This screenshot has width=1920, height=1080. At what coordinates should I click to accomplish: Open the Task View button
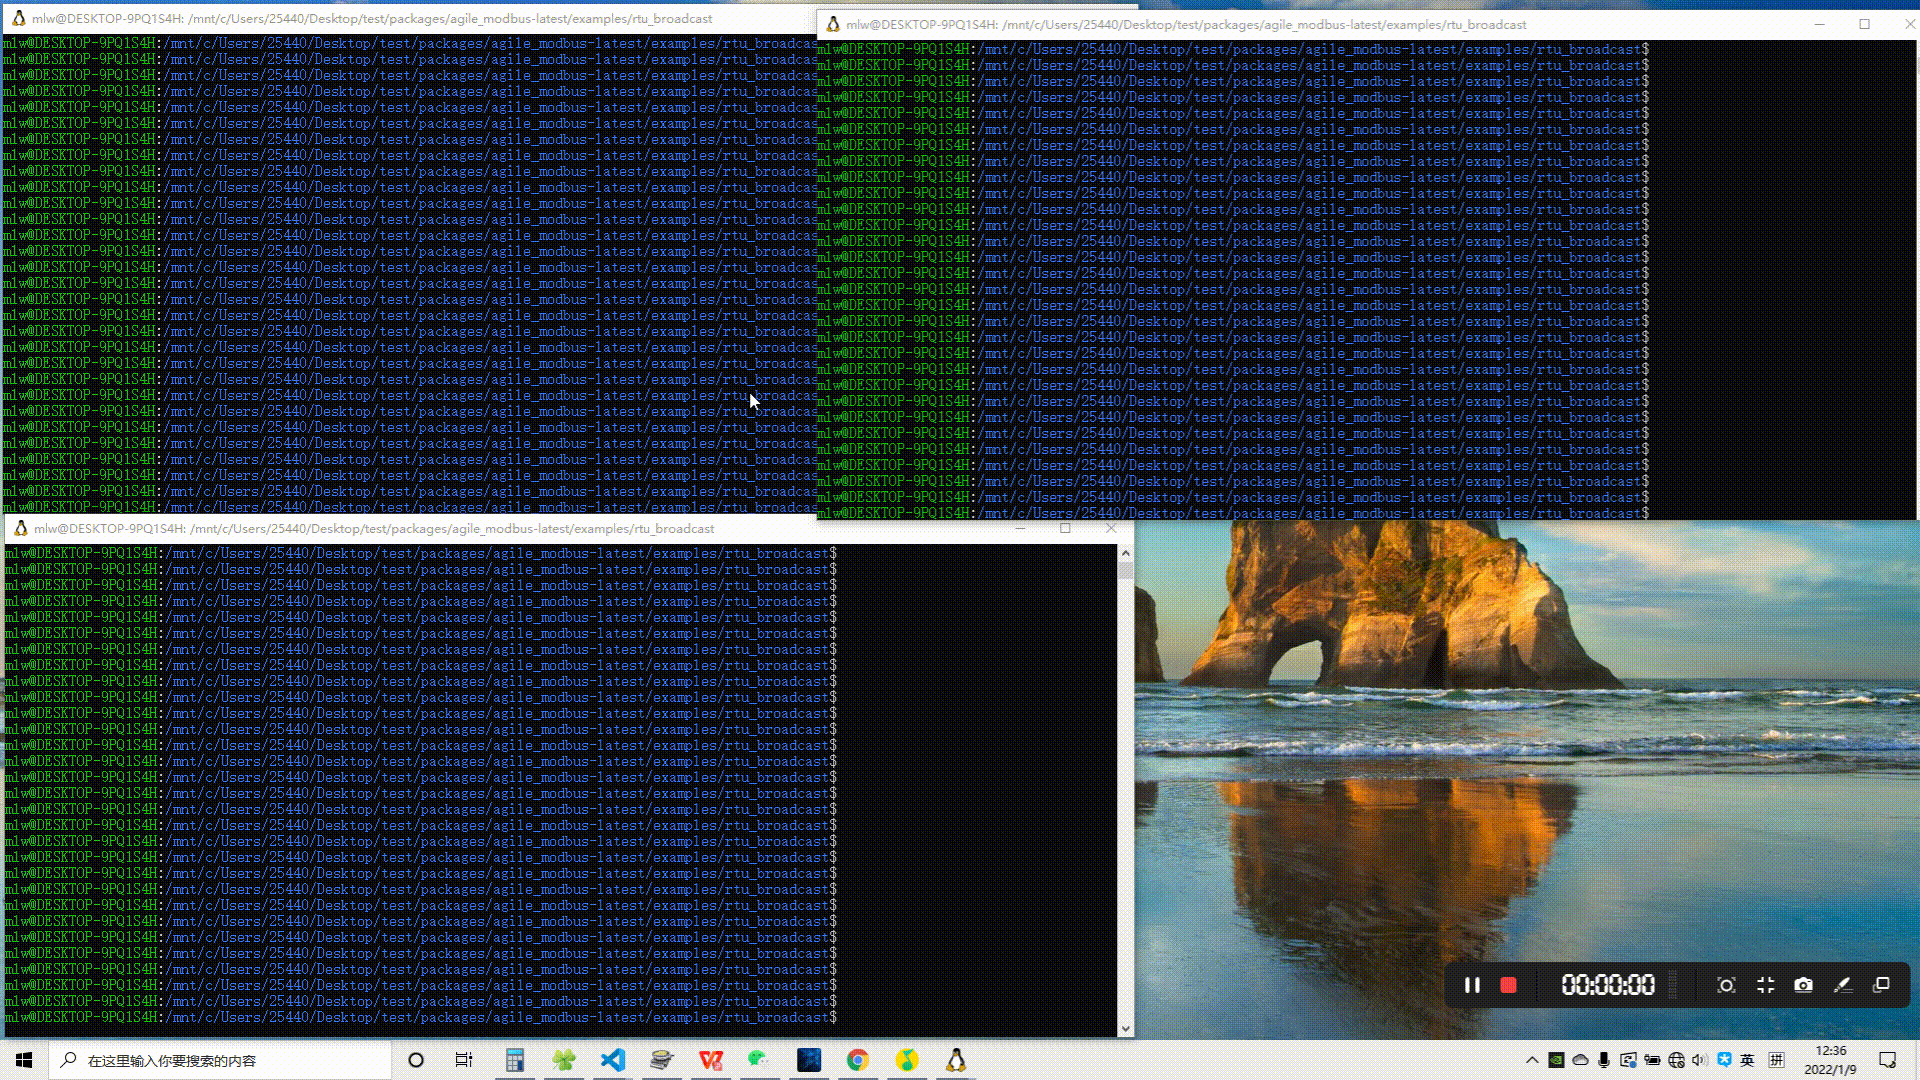click(x=464, y=1060)
